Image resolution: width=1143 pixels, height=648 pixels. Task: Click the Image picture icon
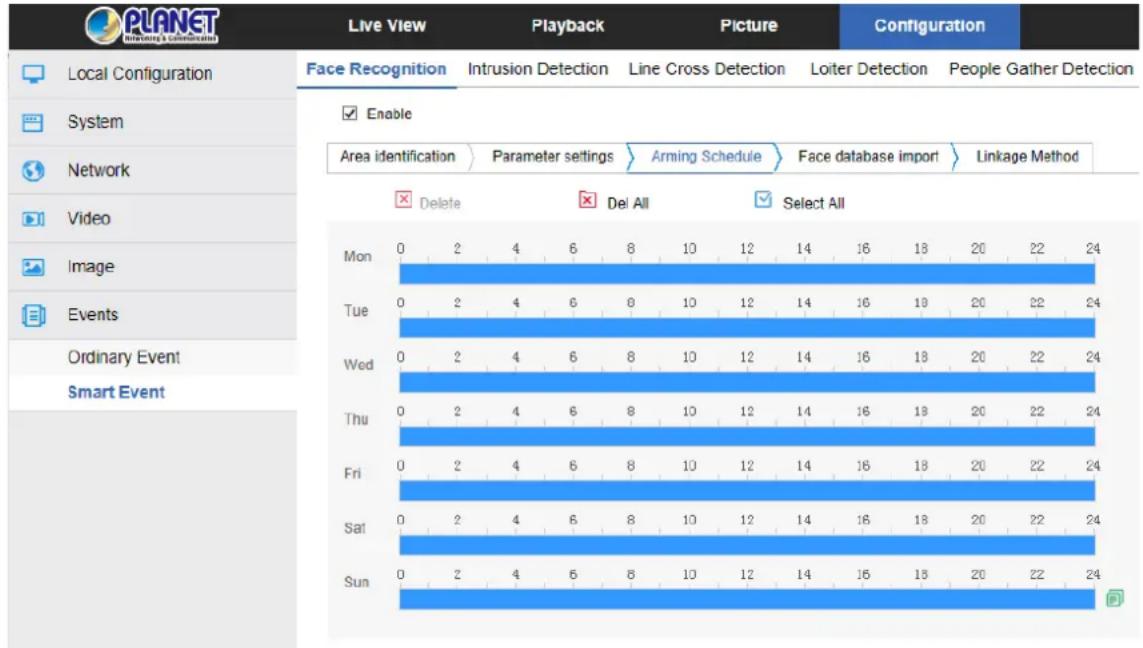coord(33,267)
